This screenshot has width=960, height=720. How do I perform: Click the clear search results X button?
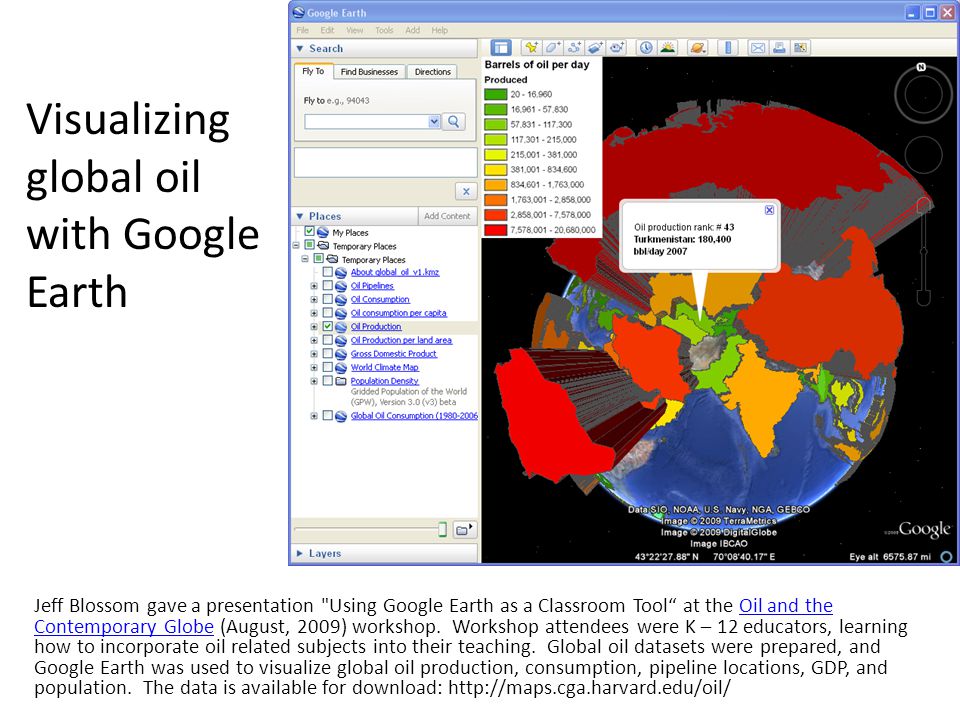[x=466, y=192]
